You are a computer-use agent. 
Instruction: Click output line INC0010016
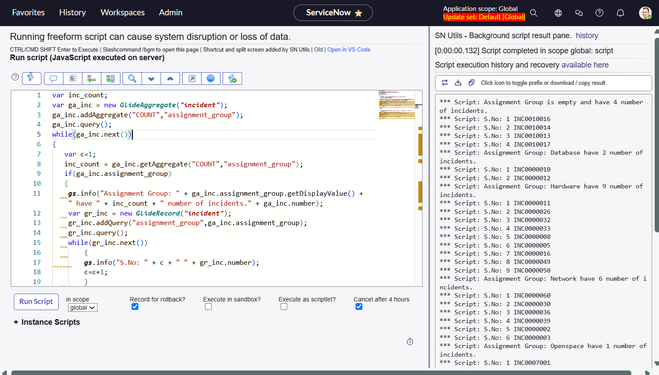tap(495, 119)
